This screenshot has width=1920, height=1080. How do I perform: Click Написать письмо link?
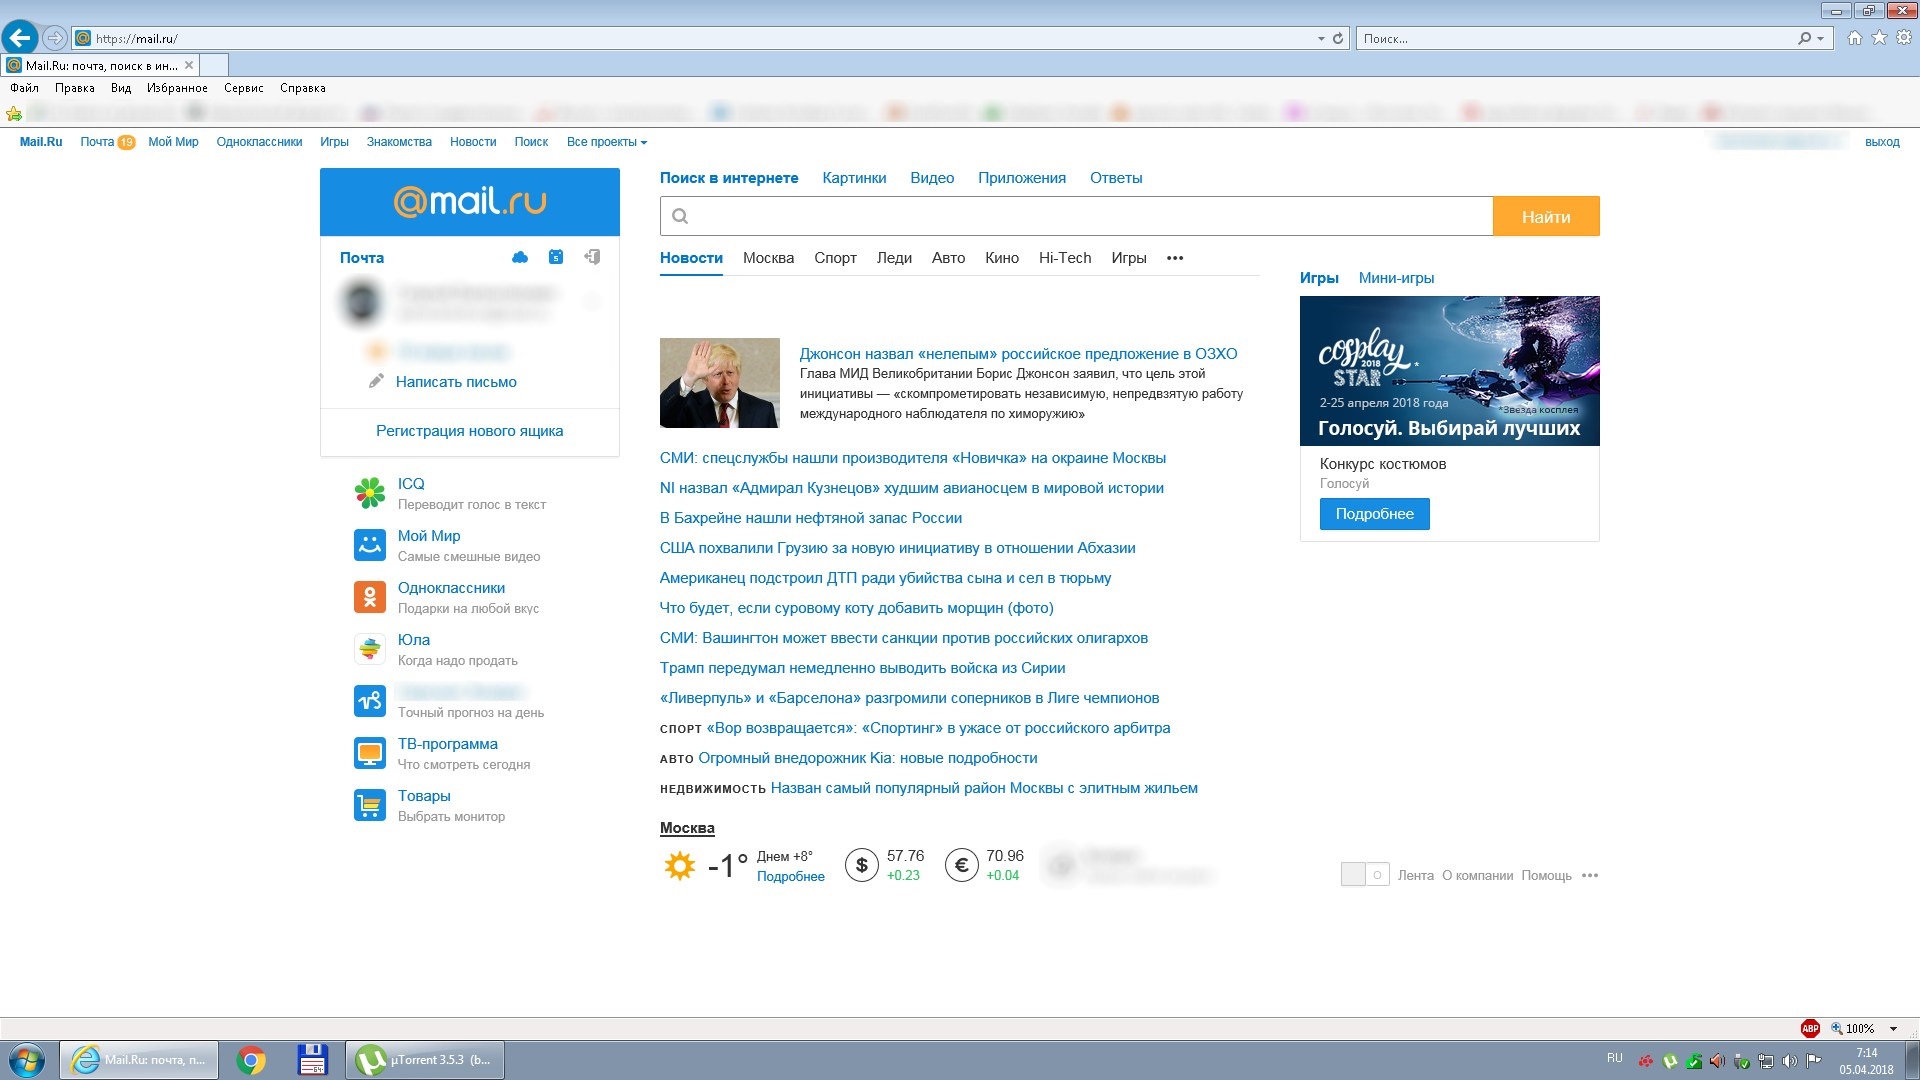456,382
